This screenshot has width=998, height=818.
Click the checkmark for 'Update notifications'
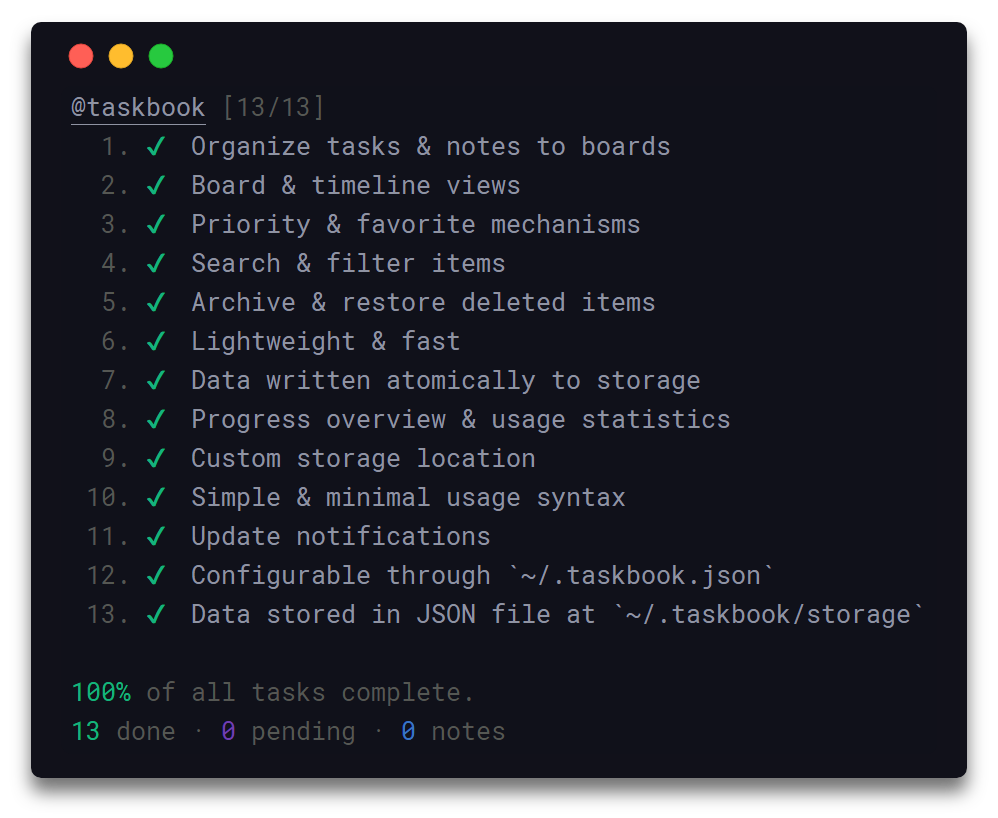coord(157,536)
